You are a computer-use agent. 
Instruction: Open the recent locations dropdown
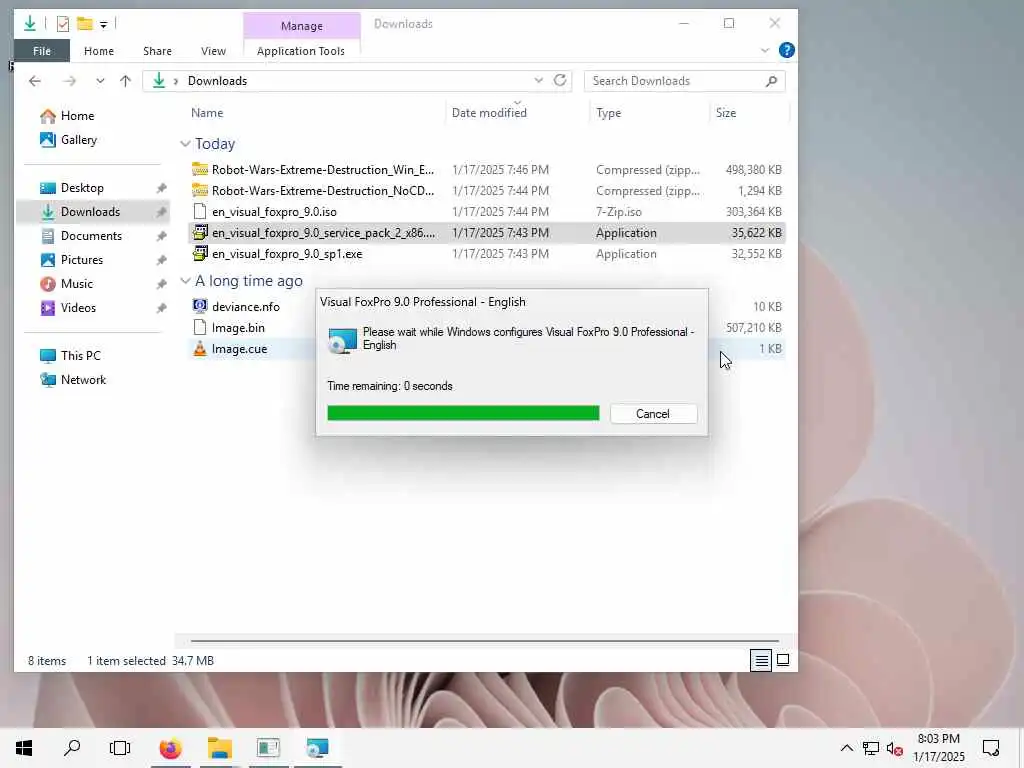pos(100,81)
